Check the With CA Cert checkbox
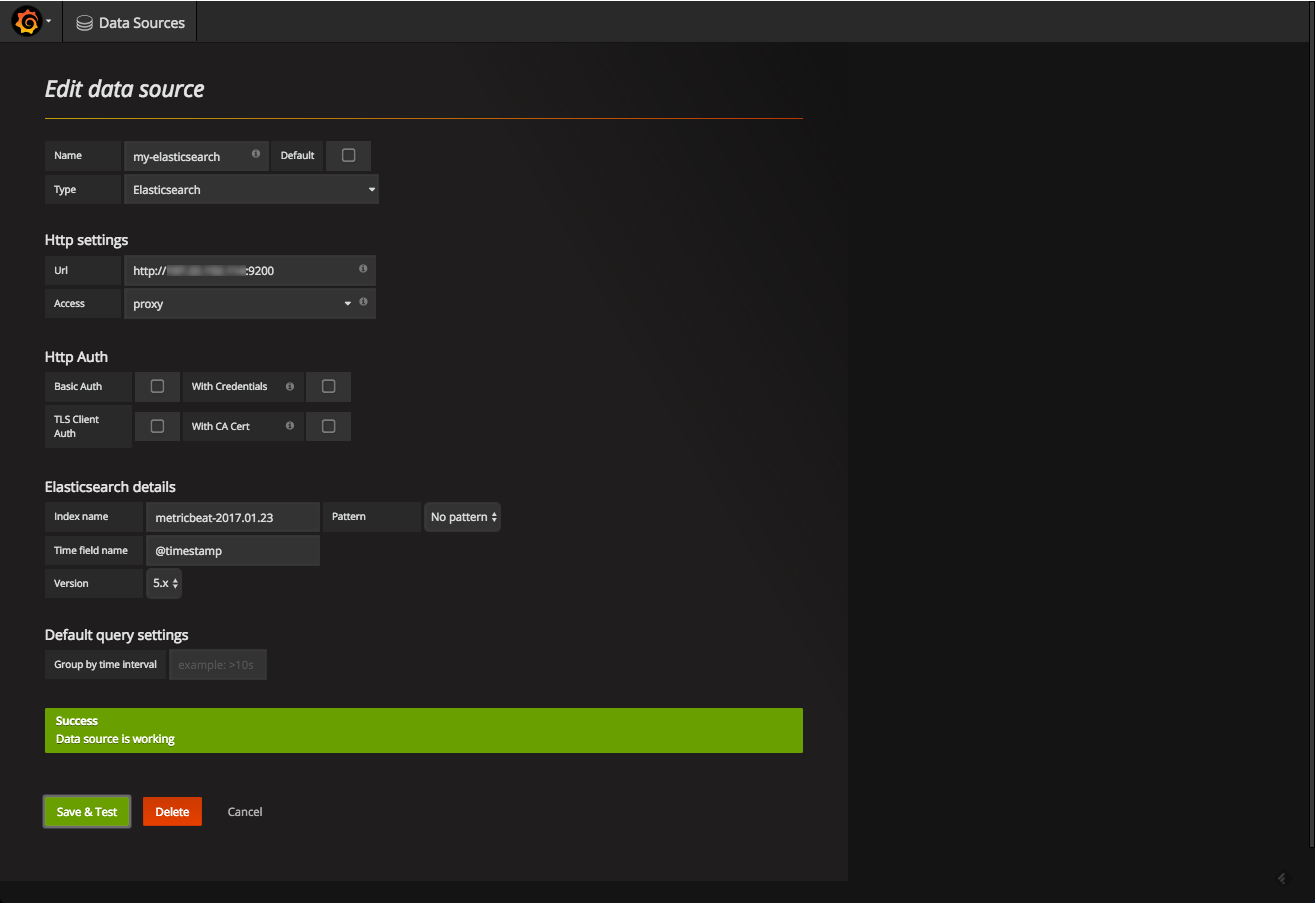1316x903 pixels. click(328, 426)
